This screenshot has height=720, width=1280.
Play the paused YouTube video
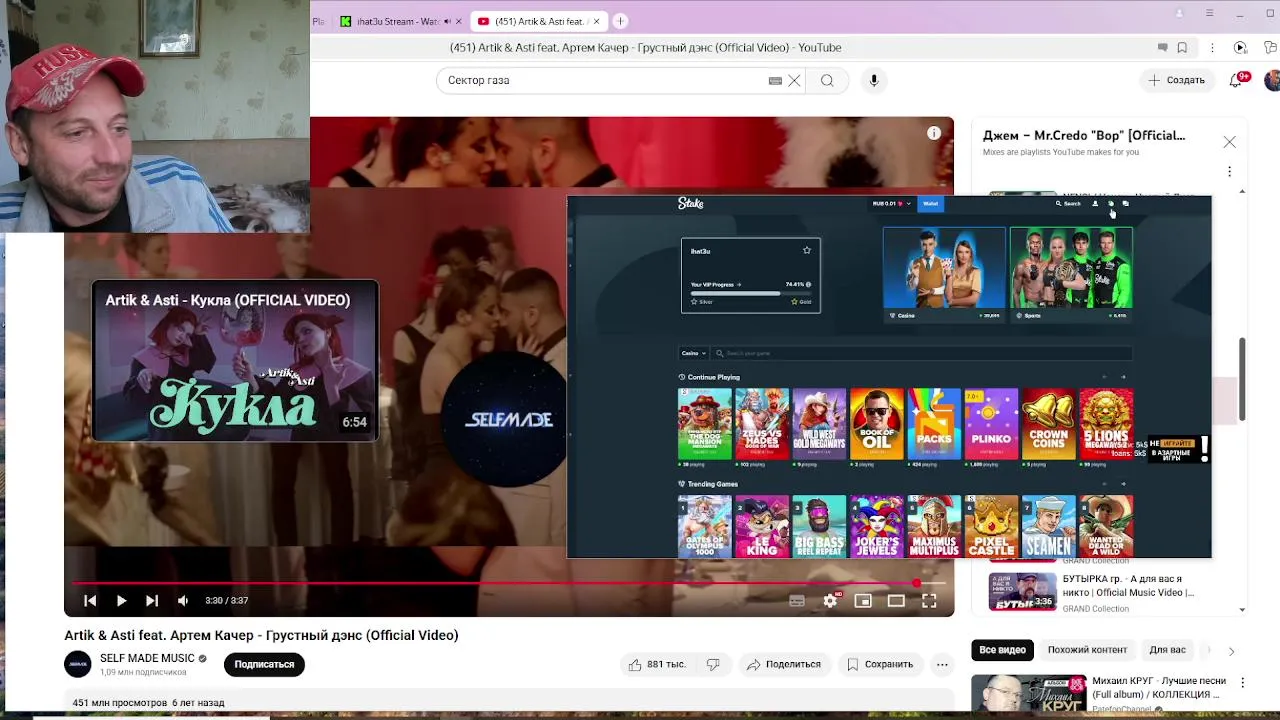point(121,601)
